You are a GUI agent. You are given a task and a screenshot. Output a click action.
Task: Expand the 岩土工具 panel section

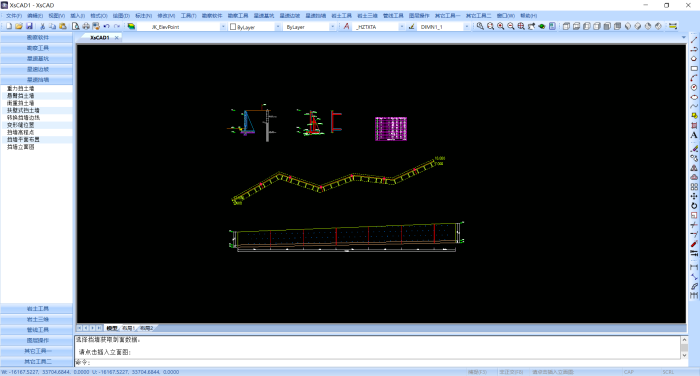point(37,309)
